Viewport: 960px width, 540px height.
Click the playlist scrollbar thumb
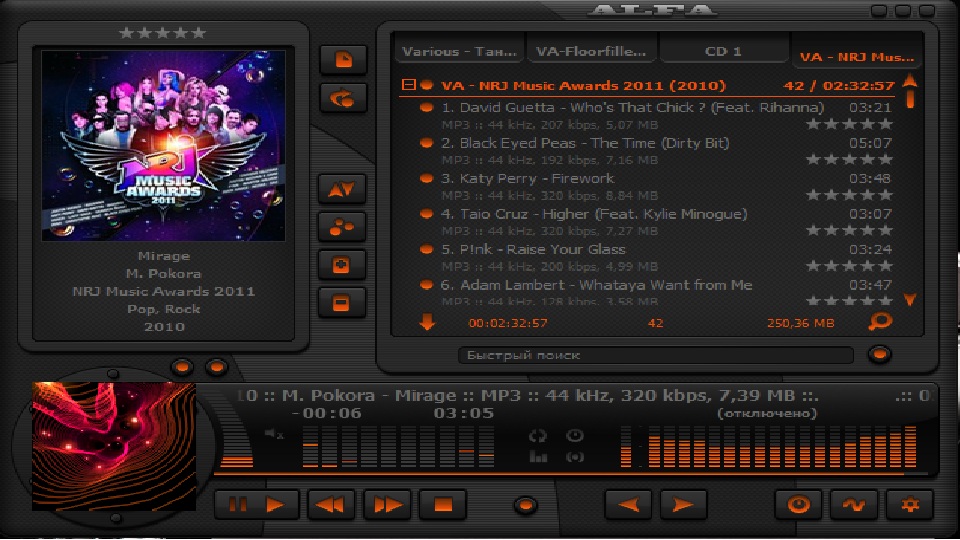coord(910,99)
